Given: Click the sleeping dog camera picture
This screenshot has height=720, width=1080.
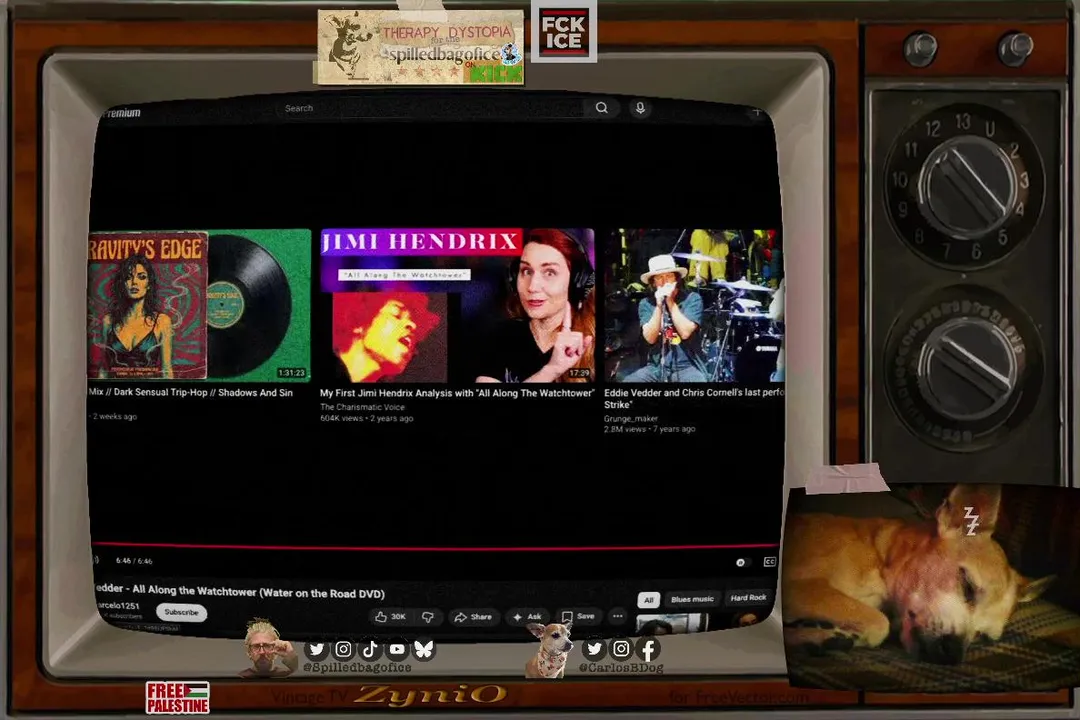Looking at the screenshot, I should [x=933, y=586].
